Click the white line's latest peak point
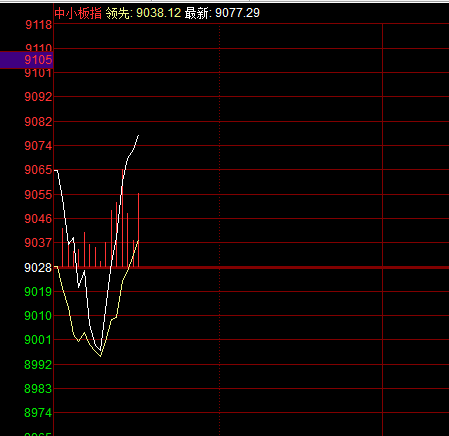Viewport: 449px width, 436px height. [x=138, y=135]
